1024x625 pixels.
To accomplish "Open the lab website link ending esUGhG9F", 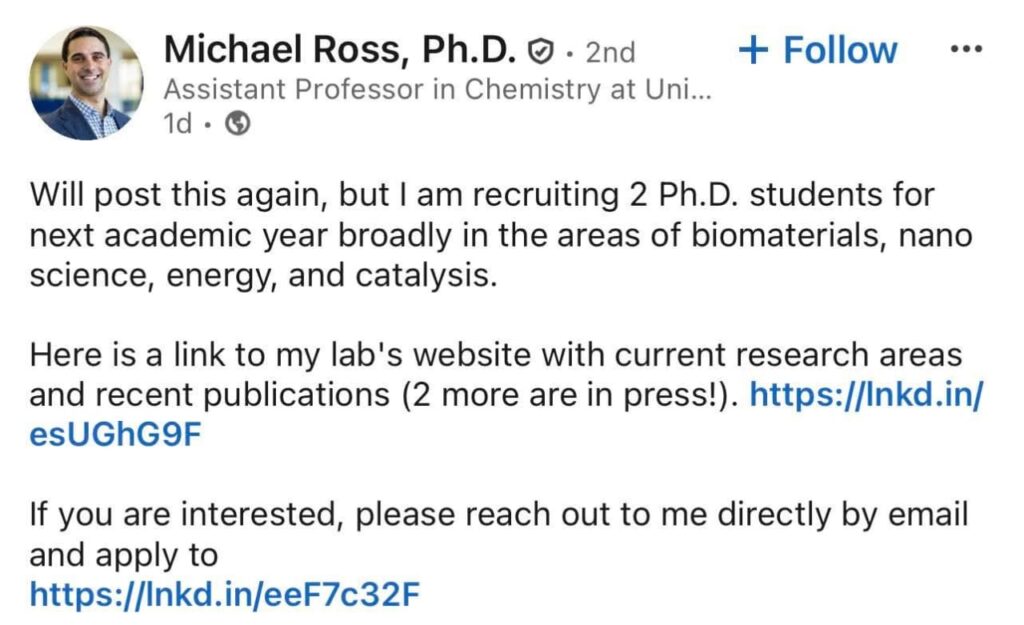I will point(866,396).
